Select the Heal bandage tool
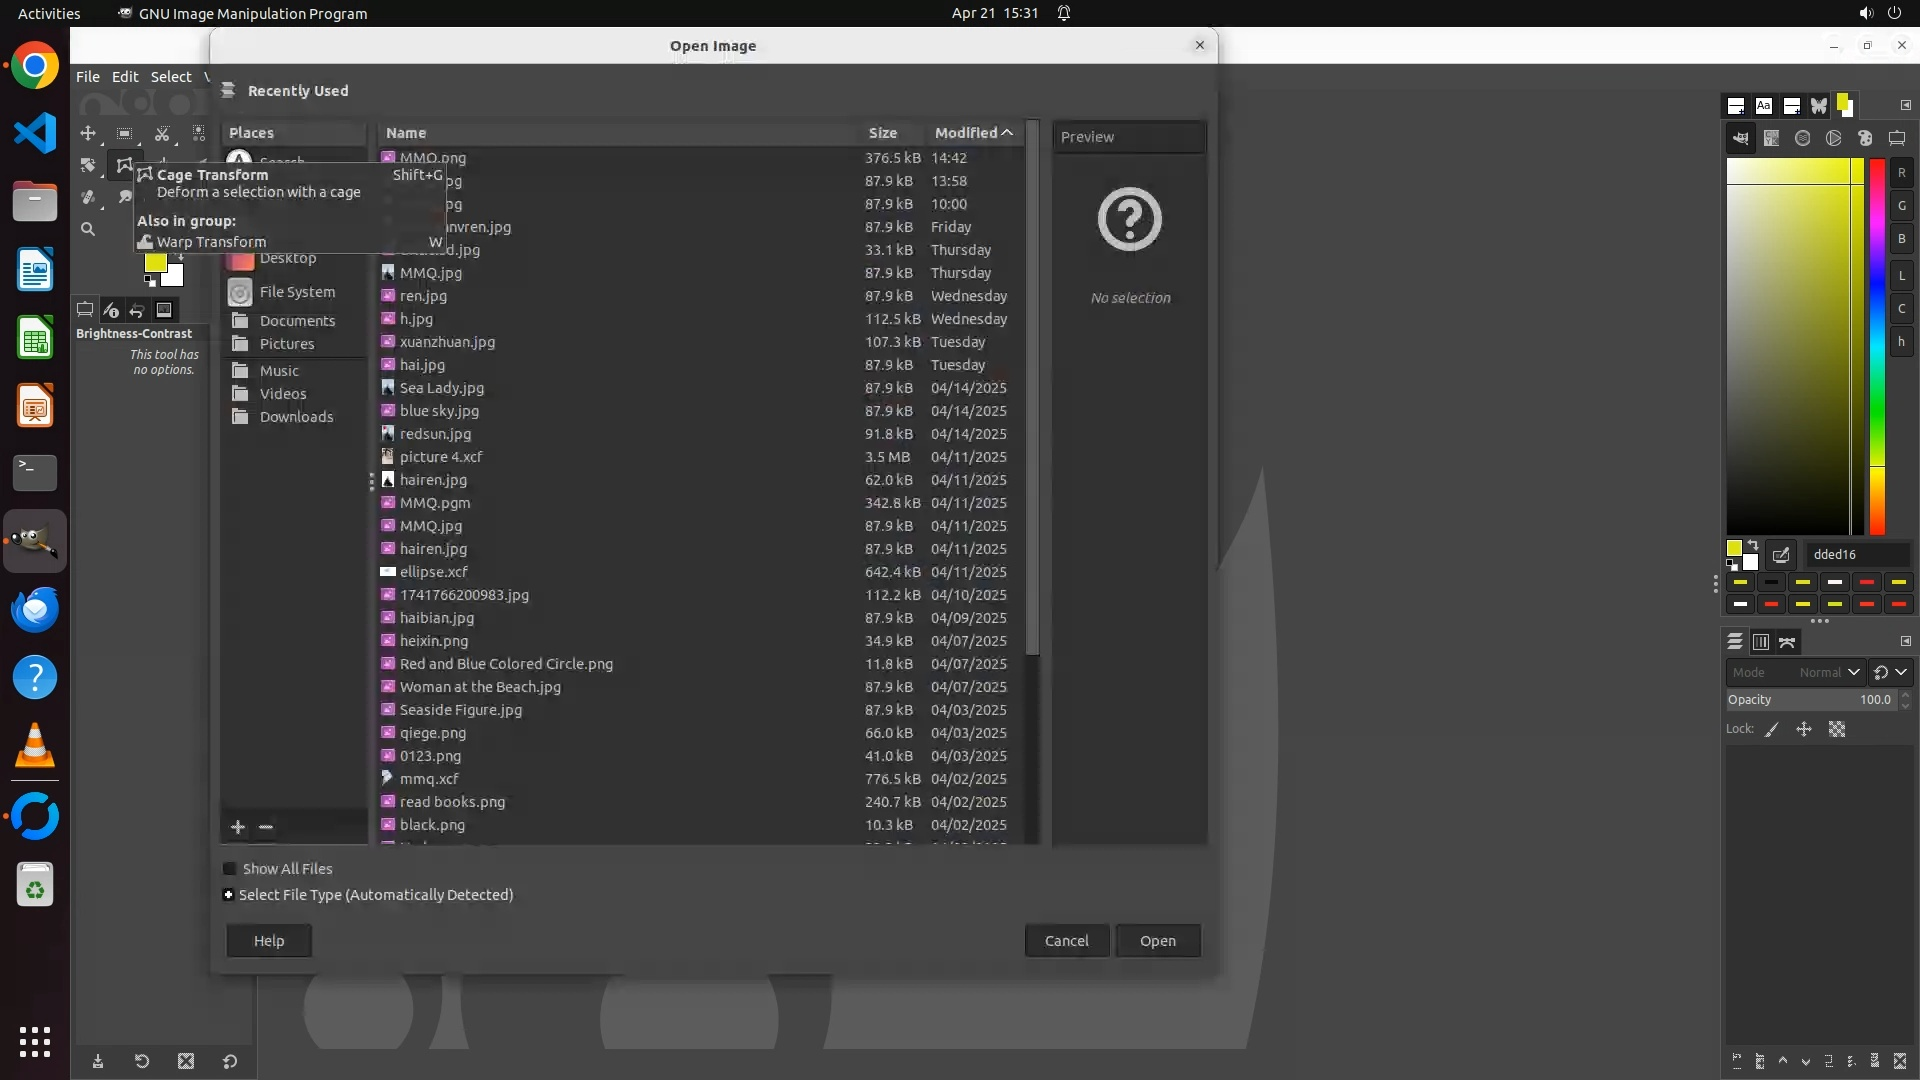 pos(88,197)
